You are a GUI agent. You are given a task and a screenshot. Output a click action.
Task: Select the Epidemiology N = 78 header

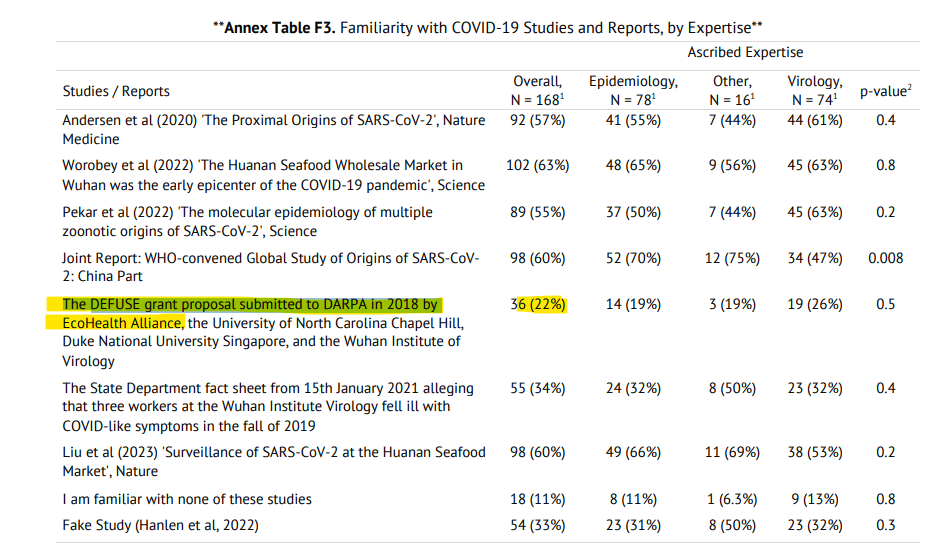(632, 90)
